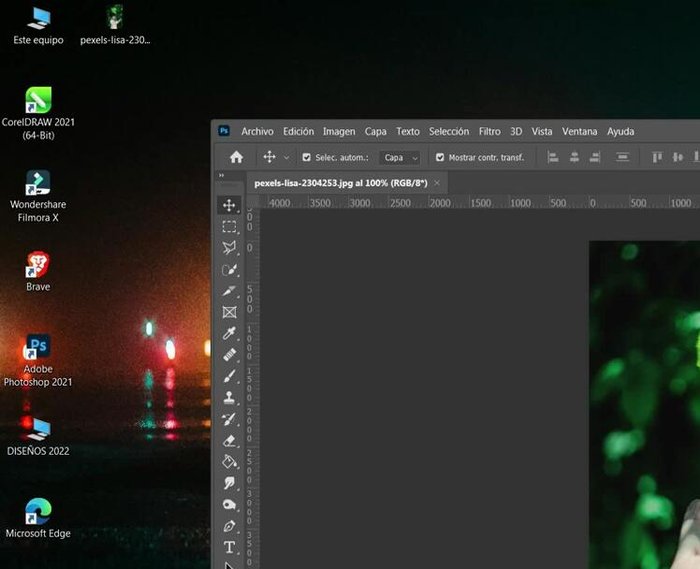Open the Vista menu
This screenshot has height=569, width=700.
coord(542,132)
